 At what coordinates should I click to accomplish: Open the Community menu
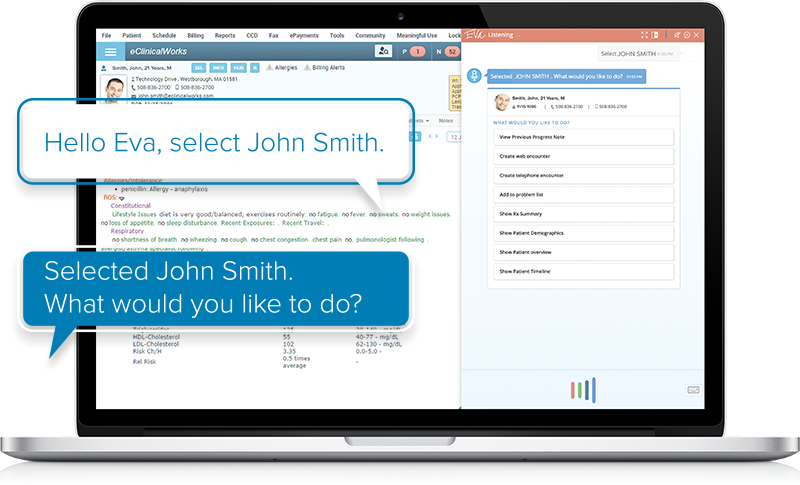coord(370,36)
